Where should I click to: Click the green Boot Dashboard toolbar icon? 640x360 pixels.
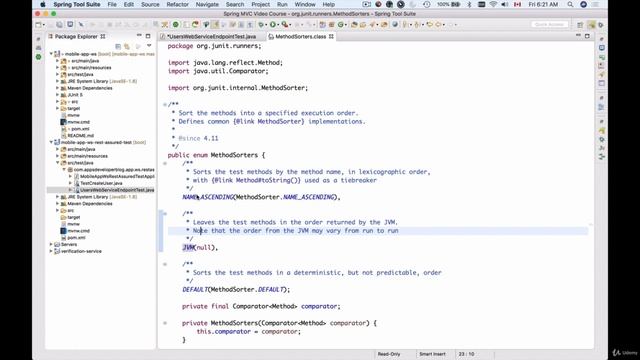(176, 25)
